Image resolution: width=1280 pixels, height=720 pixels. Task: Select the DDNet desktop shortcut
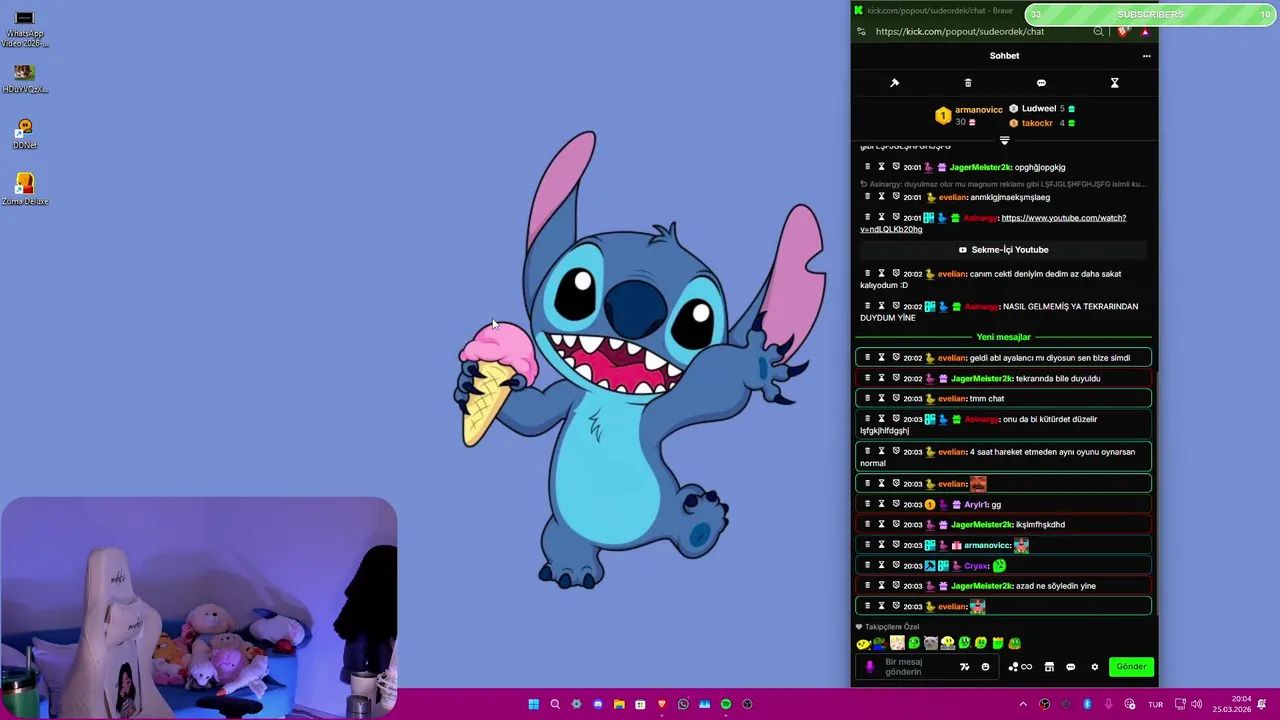[x=25, y=134]
